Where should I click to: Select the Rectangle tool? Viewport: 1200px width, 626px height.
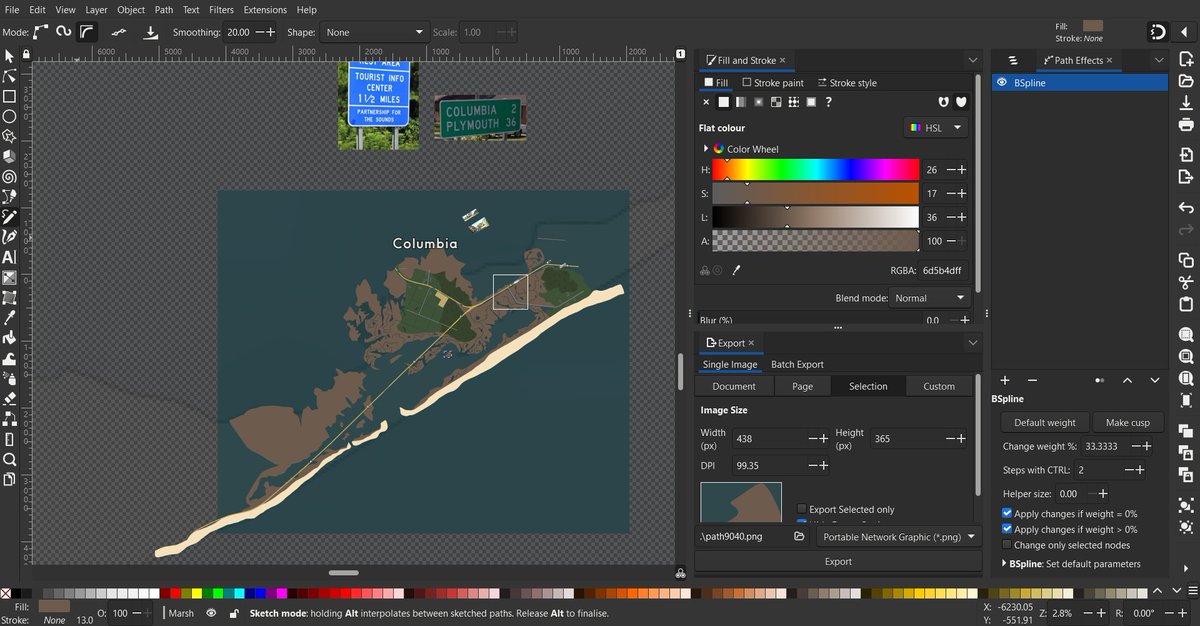click(9, 96)
